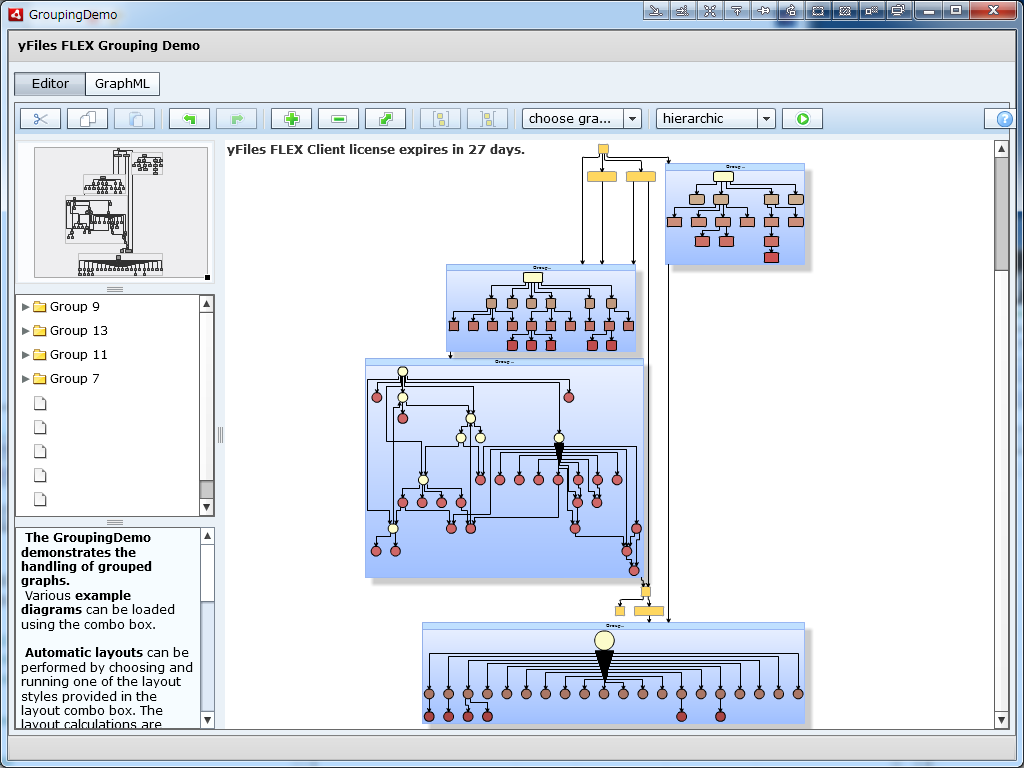The height and width of the screenshot is (768, 1024).
Task: Click the description panel's scroll up arrow
Action: point(207,537)
